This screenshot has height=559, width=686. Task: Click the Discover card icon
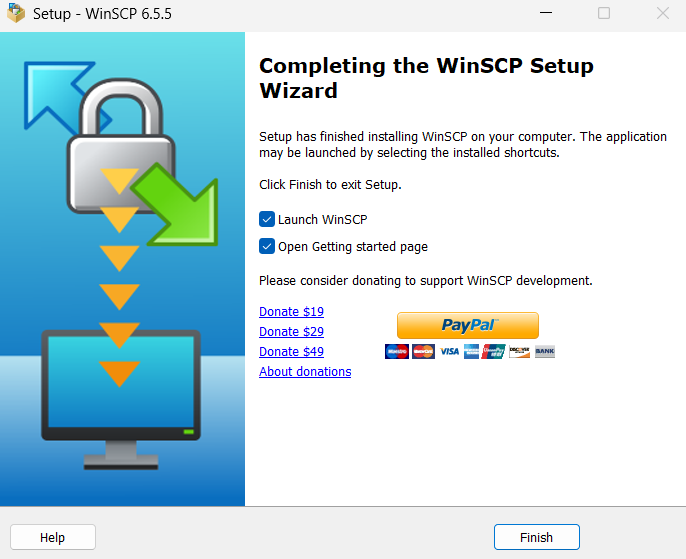click(x=519, y=351)
